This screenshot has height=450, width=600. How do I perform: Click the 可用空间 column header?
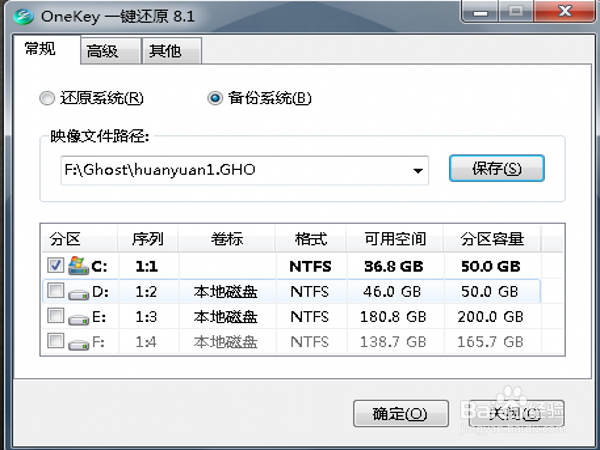[x=395, y=239]
